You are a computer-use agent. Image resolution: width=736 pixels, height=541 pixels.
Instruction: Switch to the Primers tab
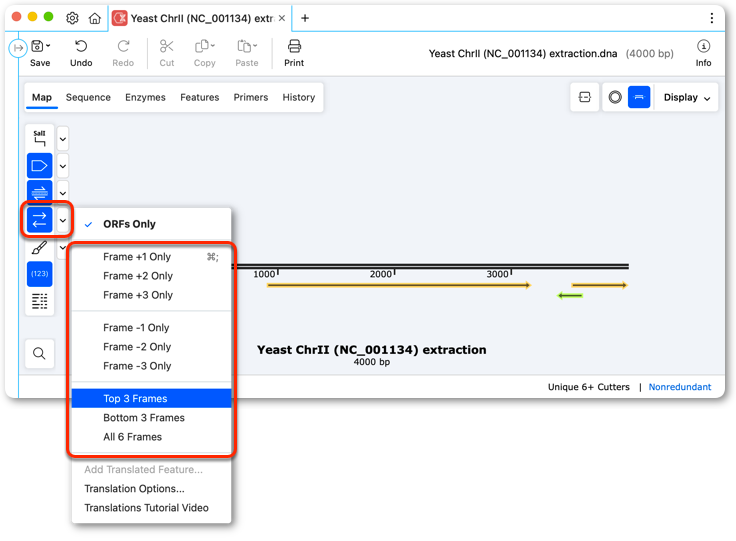coord(251,97)
